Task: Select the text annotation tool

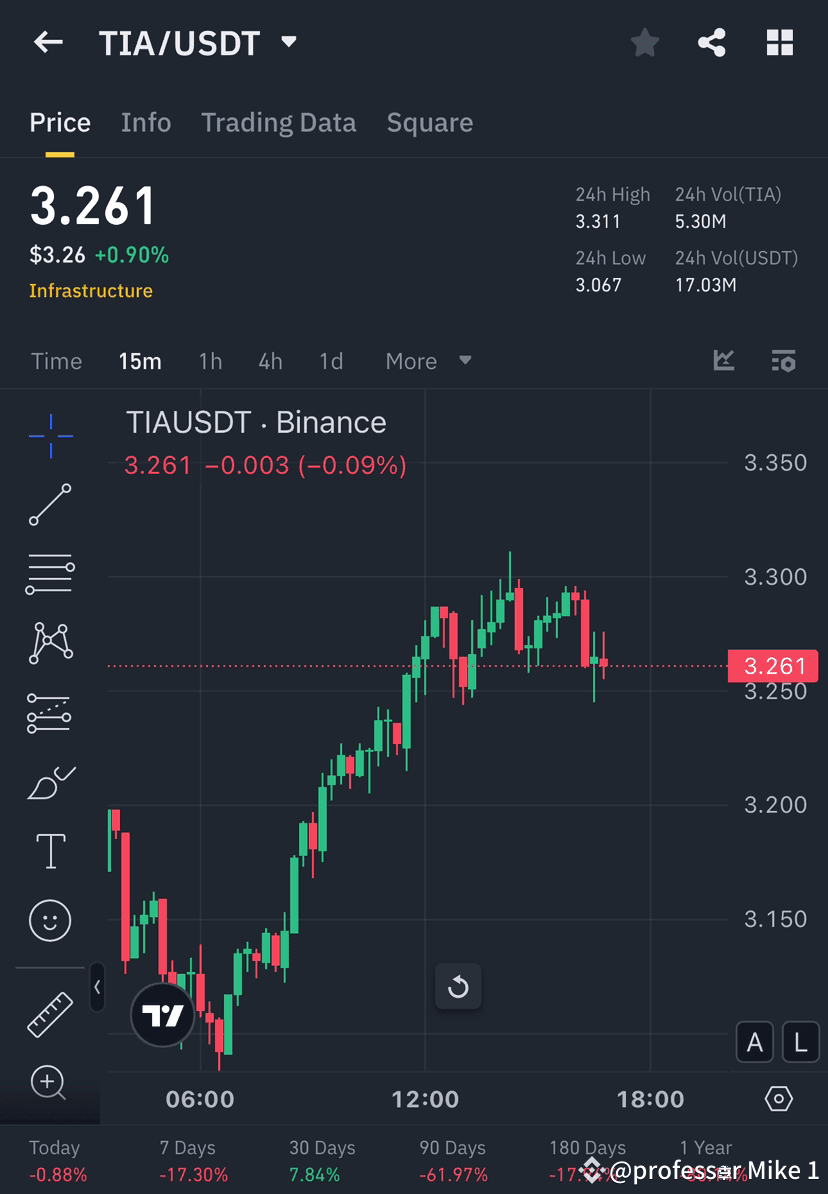Action: [50, 851]
